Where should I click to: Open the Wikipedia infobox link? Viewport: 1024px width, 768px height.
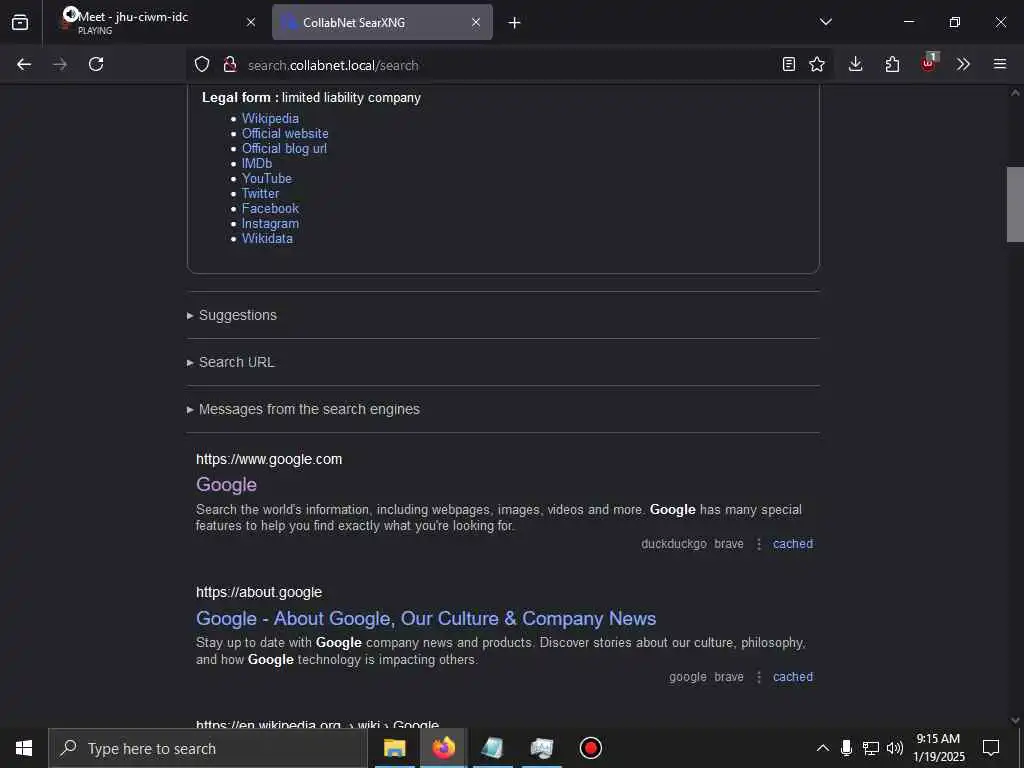tap(270, 118)
